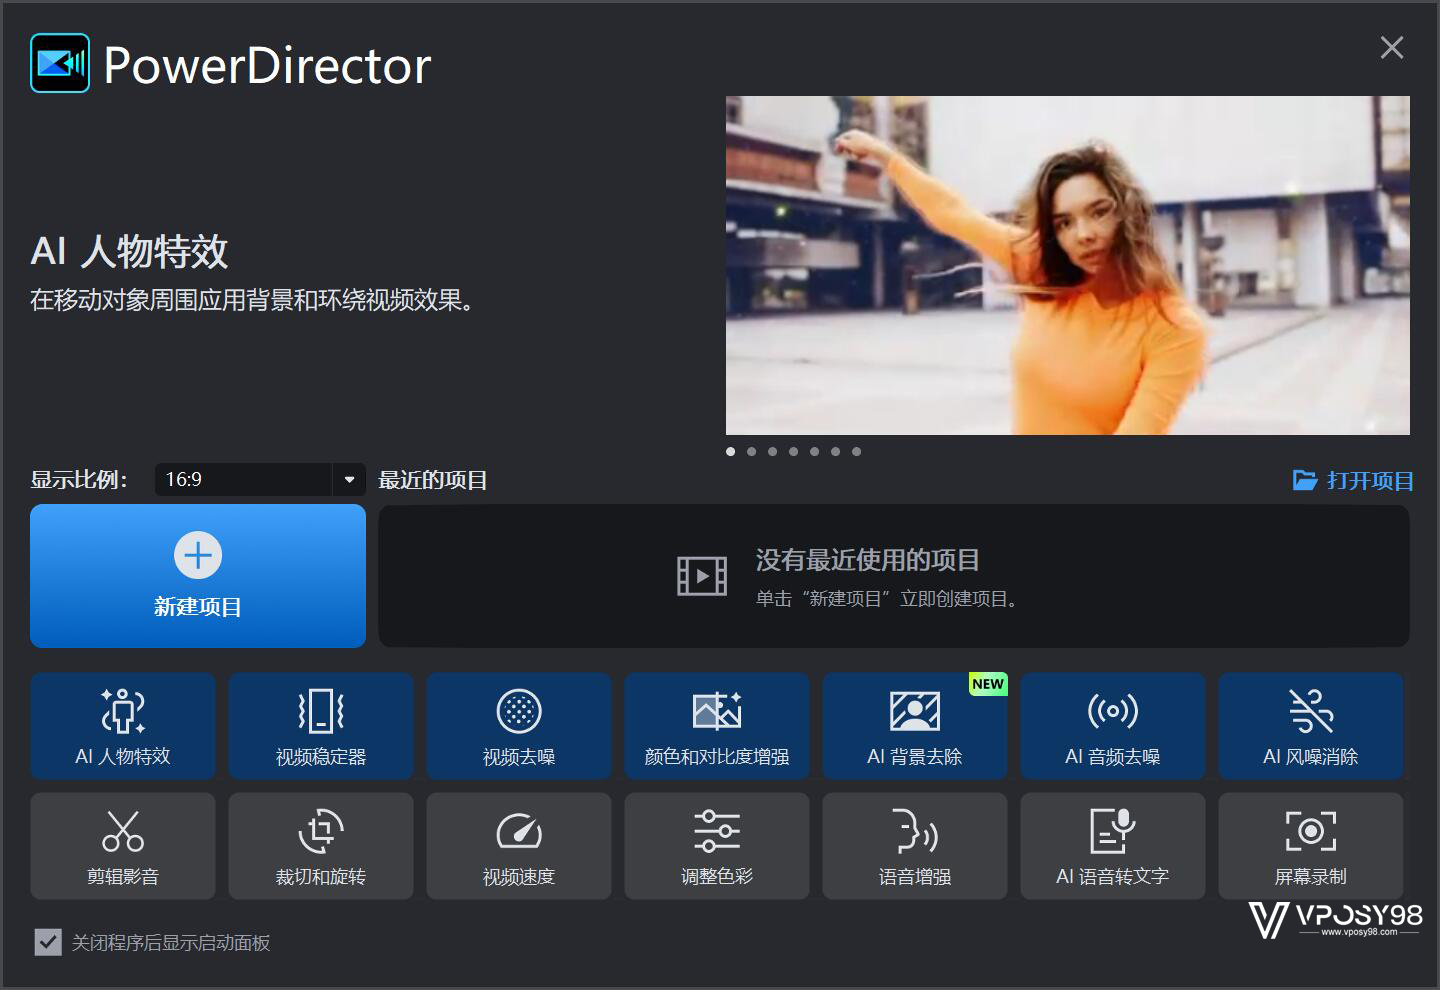Open the 视频去噪 denoise tool
This screenshot has height=990, width=1440.
tap(519, 726)
